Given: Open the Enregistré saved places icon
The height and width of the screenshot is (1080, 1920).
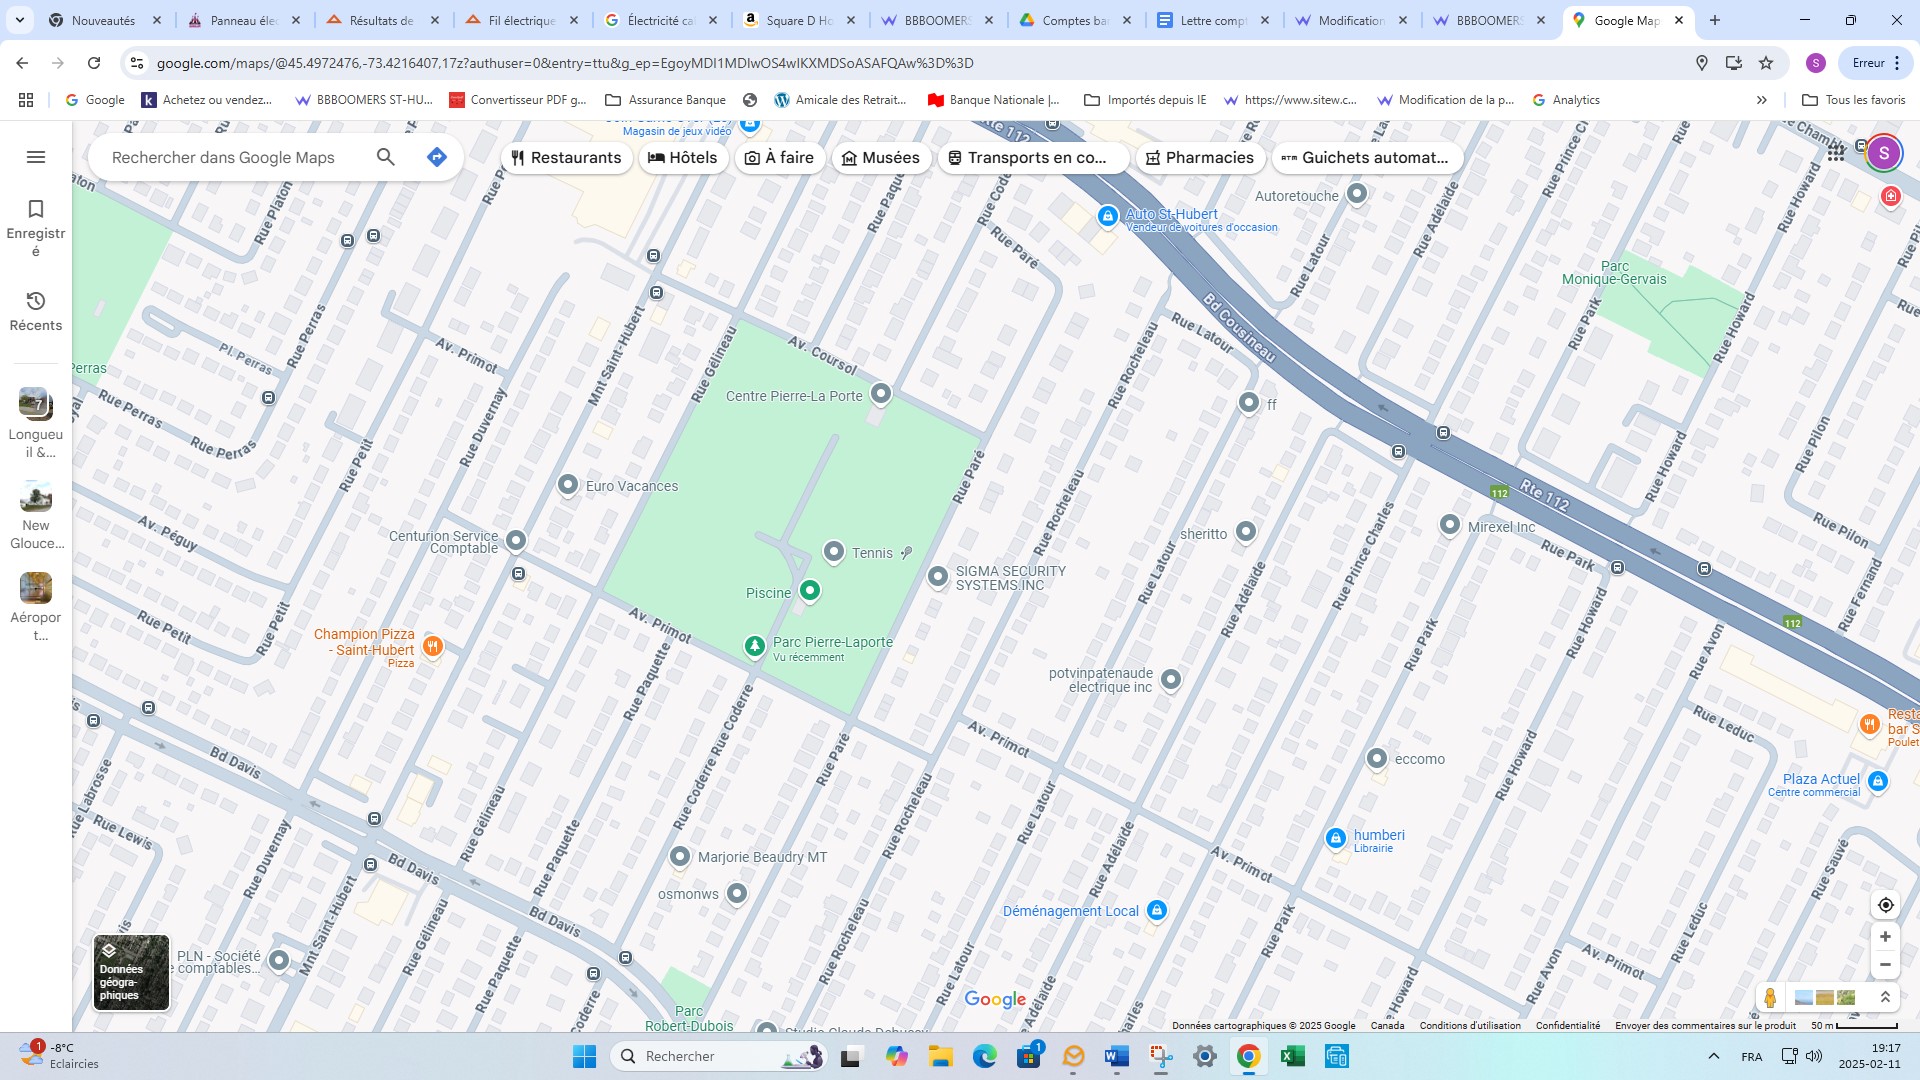Looking at the screenshot, I should 36,209.
